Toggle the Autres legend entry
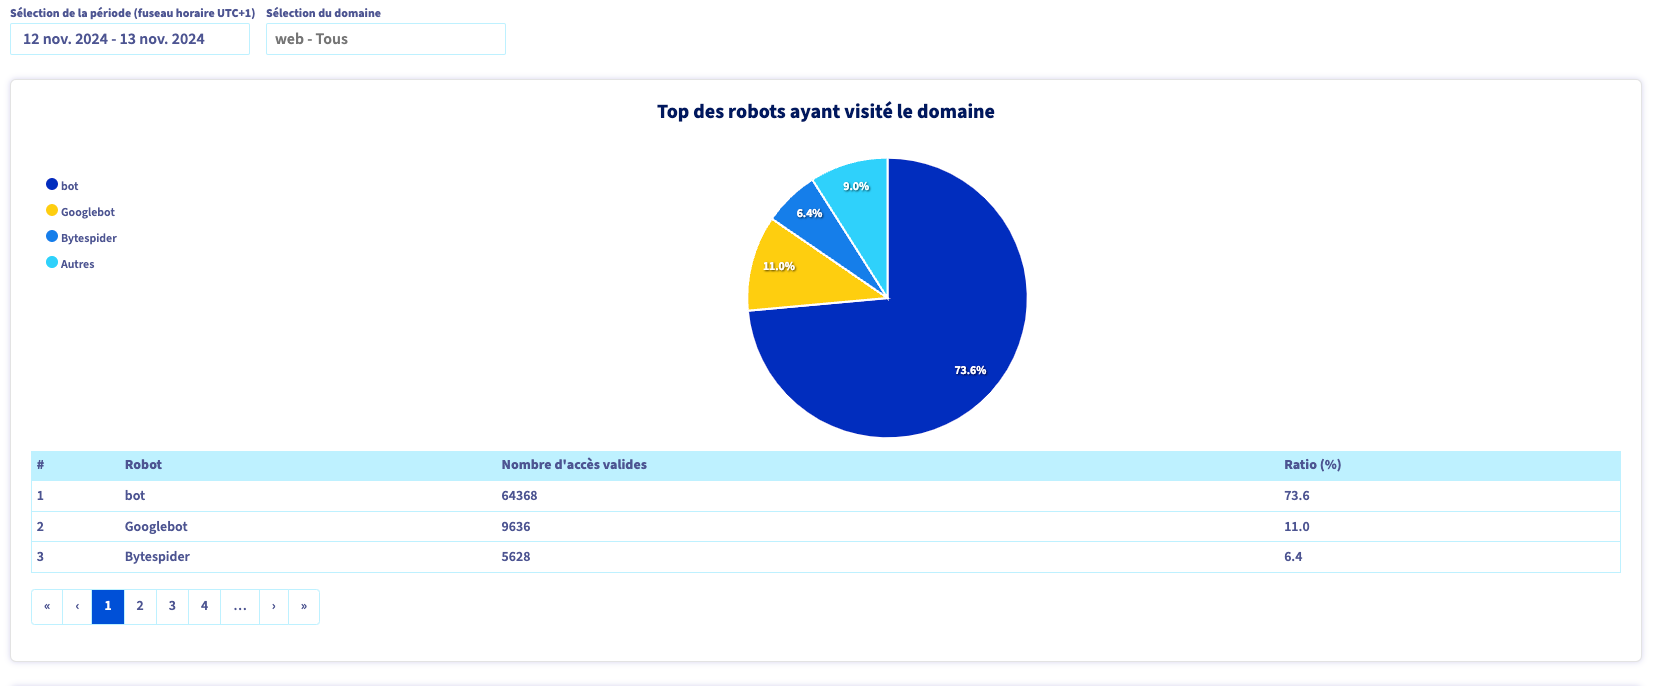 70,263
